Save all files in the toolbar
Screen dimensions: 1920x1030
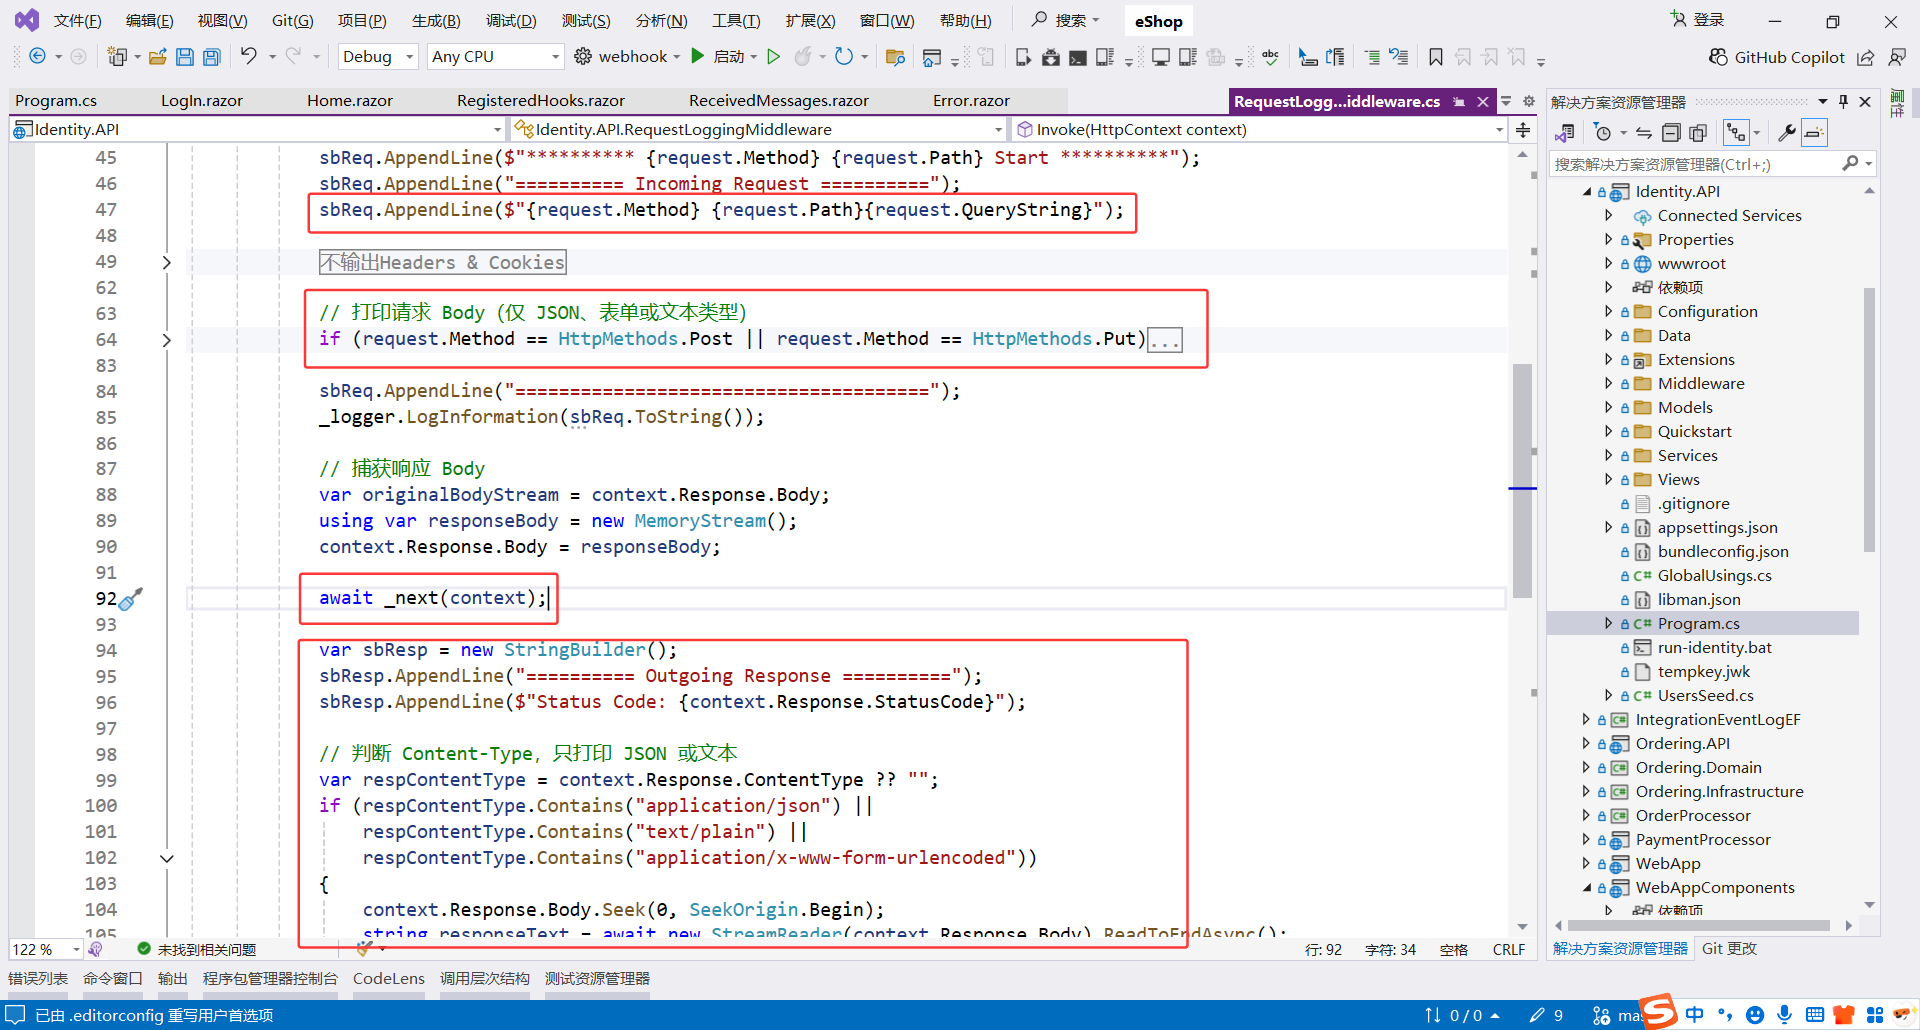(211, 57)
